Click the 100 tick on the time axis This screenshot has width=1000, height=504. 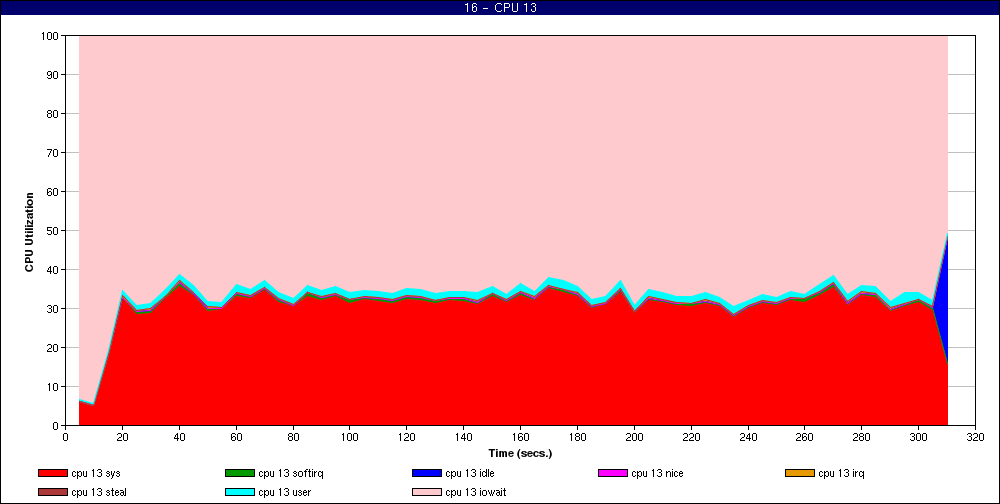(x=349, y=437)
